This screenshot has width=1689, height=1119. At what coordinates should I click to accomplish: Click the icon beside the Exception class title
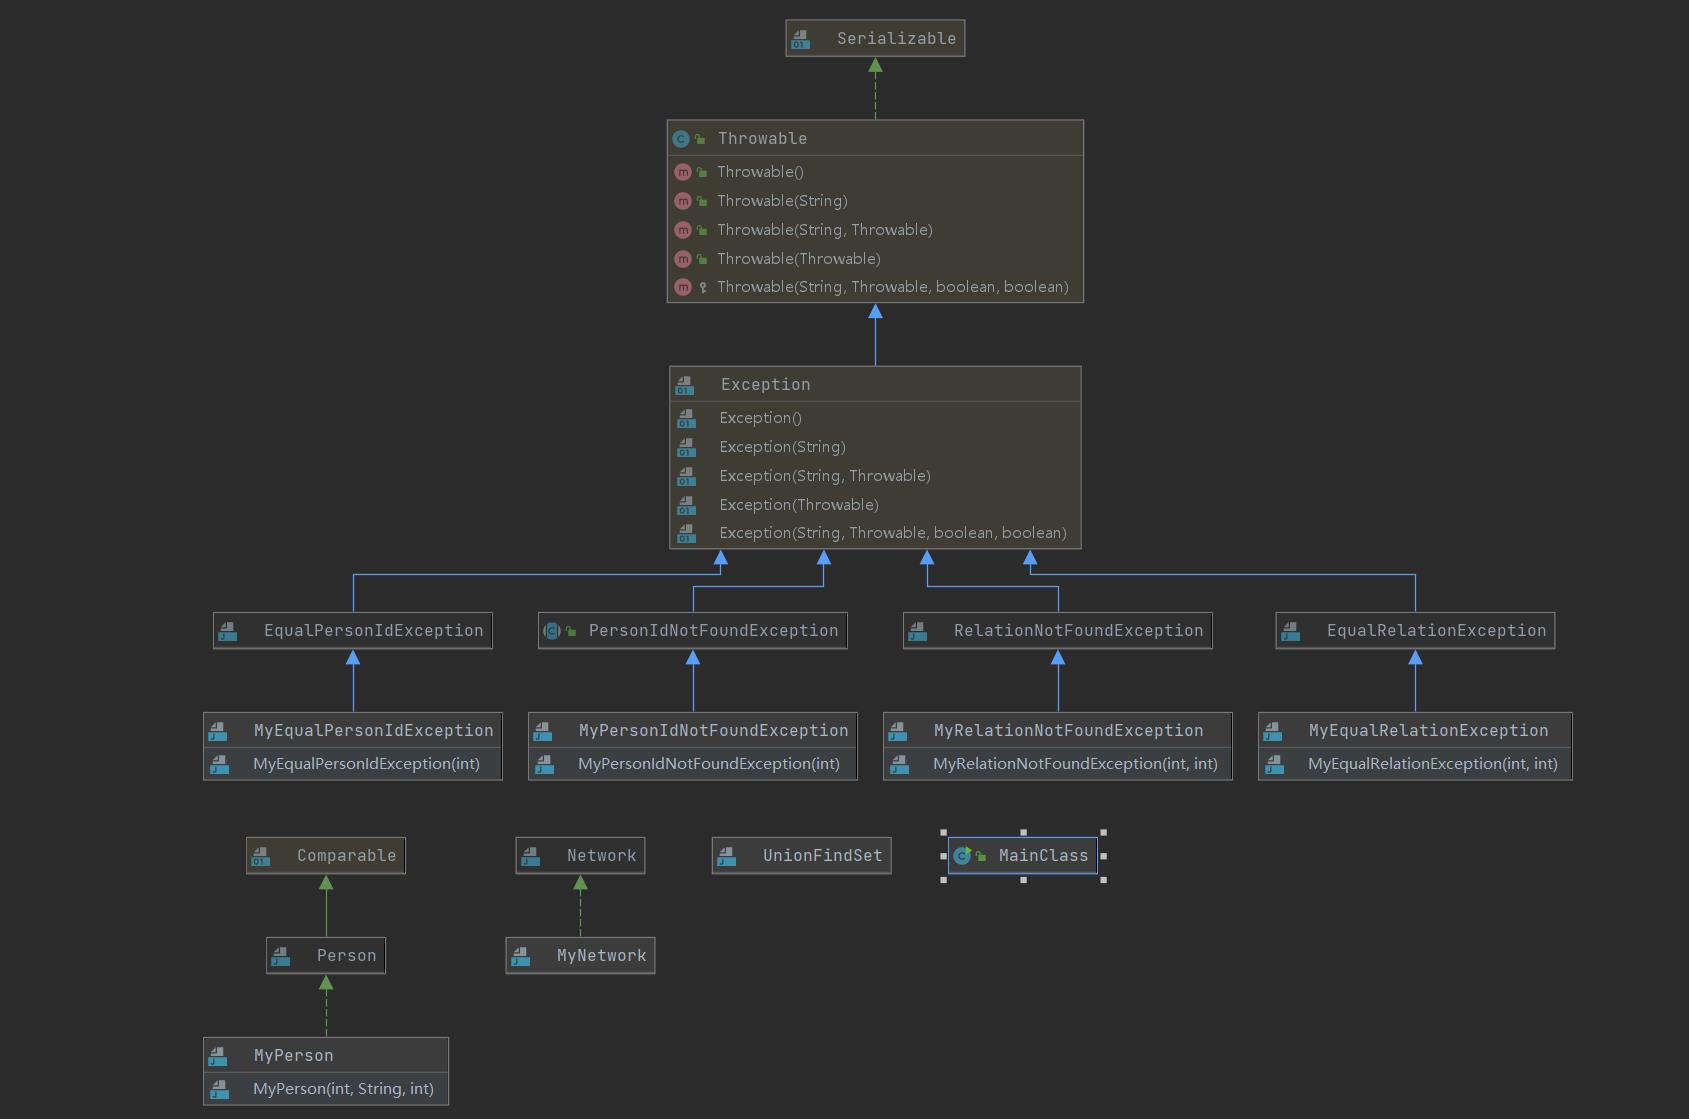(x=685, y=385)
